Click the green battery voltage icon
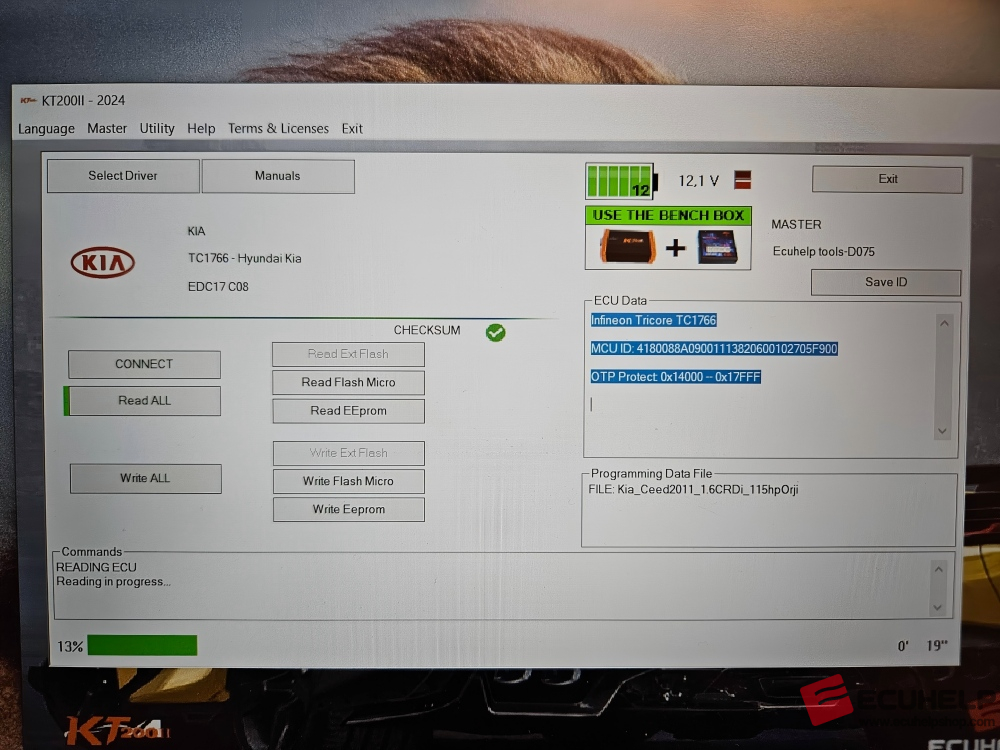 (x=620, y=182)
